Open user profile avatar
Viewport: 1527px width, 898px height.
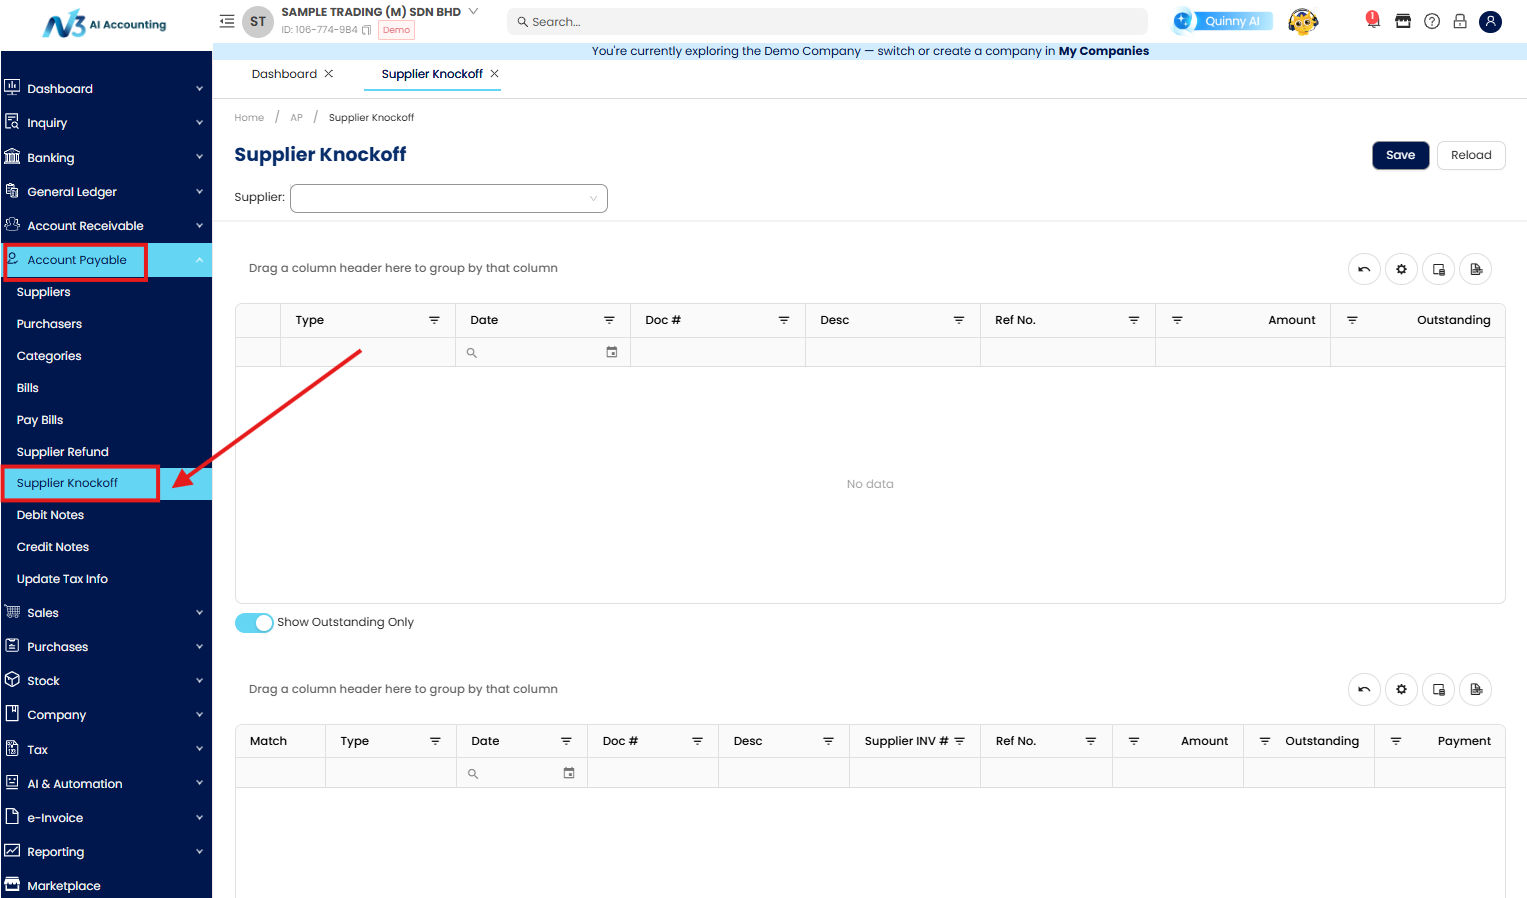(1490, 21)
